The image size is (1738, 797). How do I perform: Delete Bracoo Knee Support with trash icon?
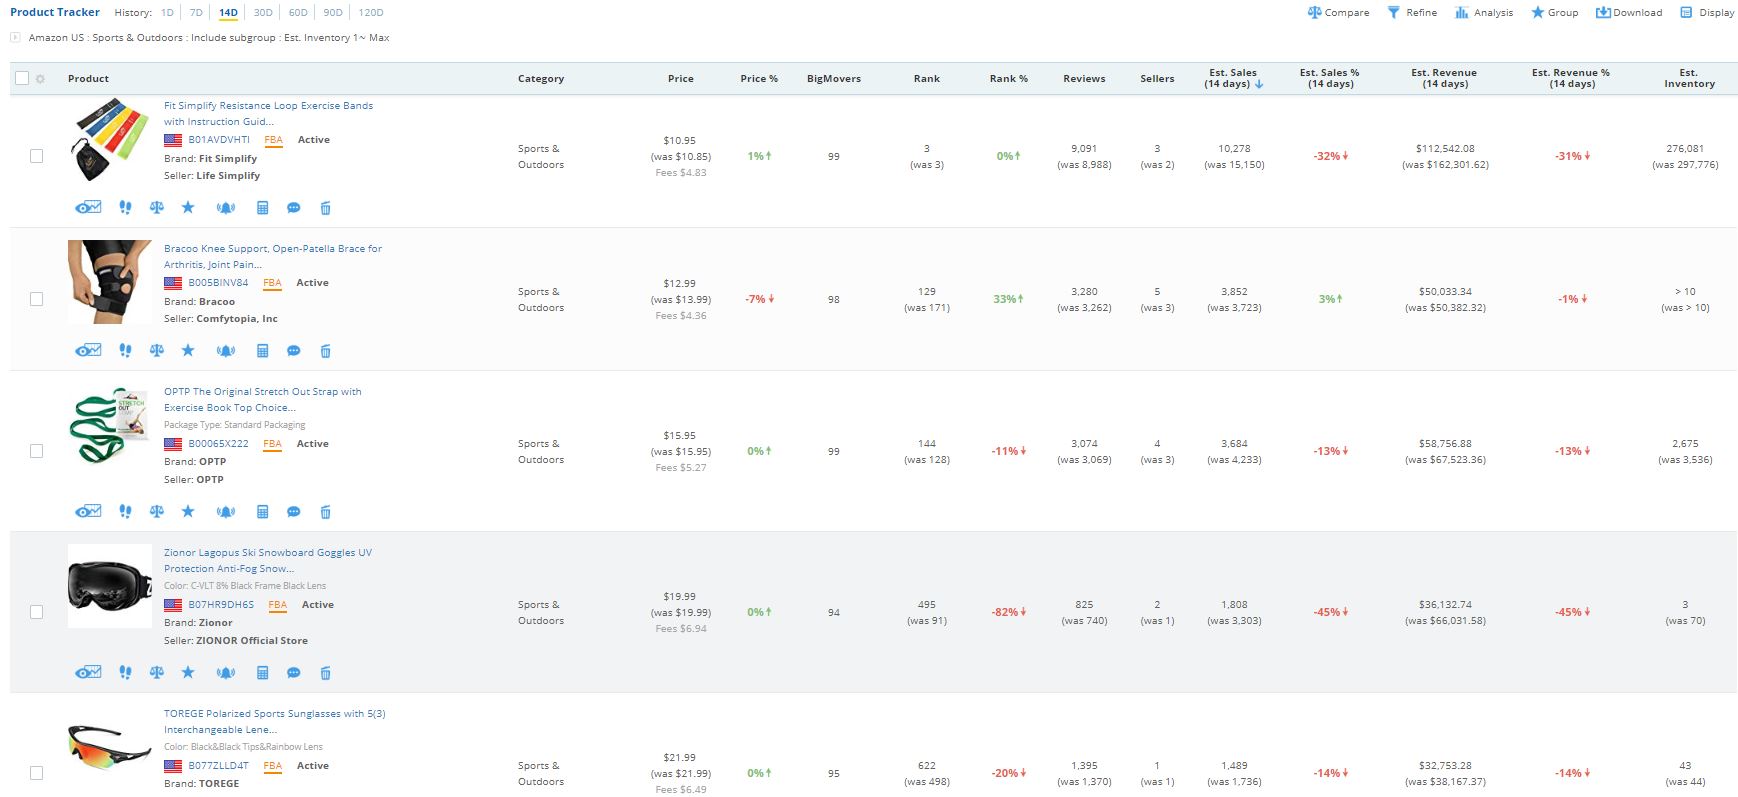[x=325, y=351]
